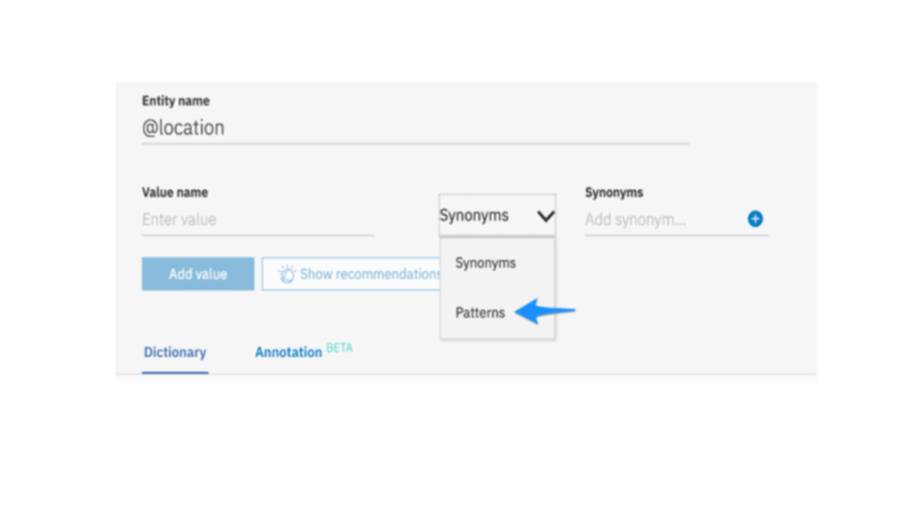Focus the Enter value input field
Screen dimensions: 922x519
[257, 220]
